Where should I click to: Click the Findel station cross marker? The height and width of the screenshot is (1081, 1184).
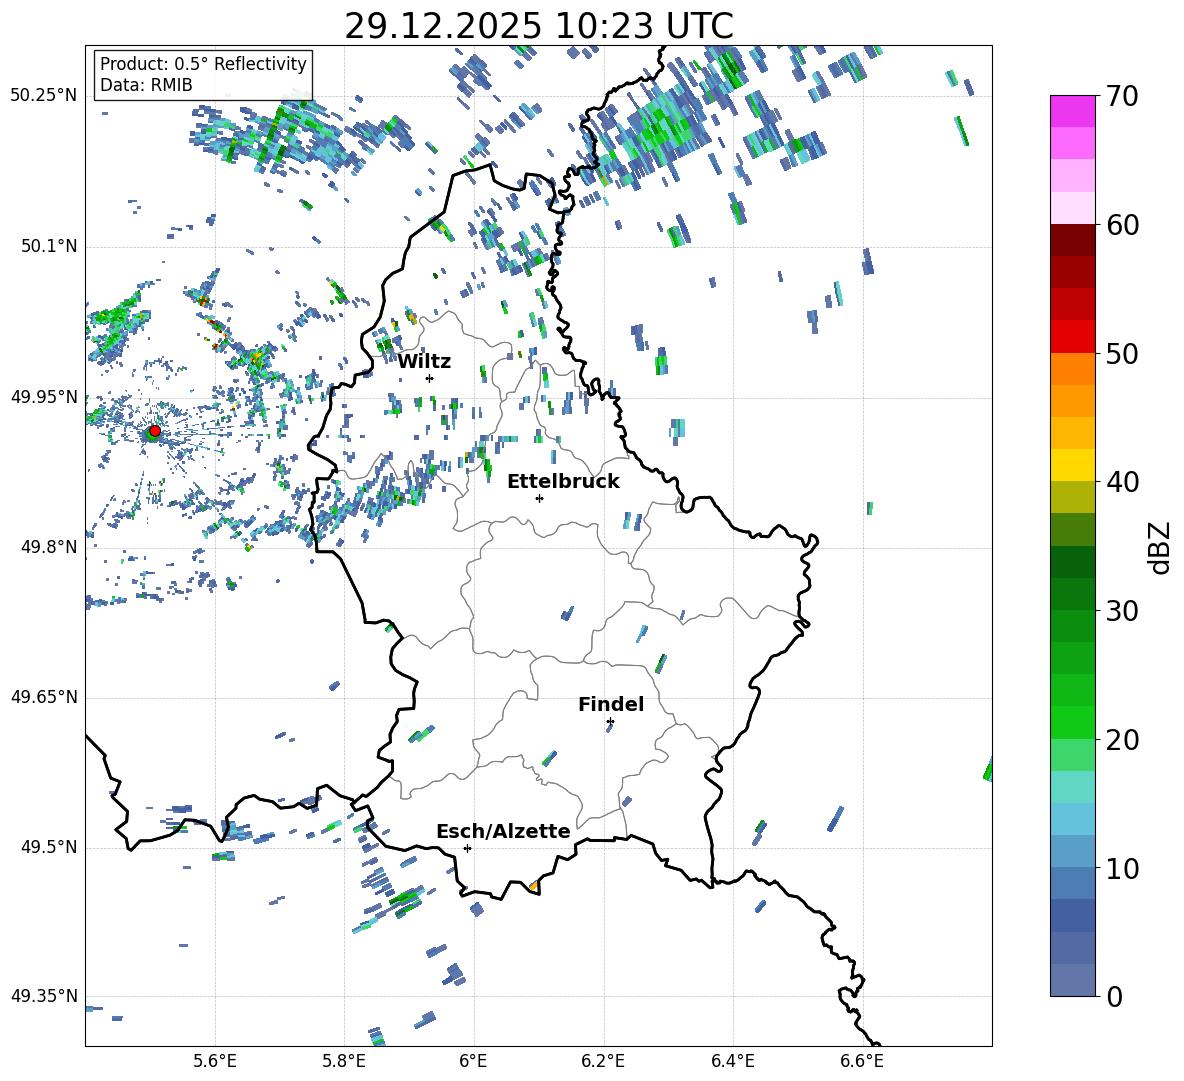point(610,721)
